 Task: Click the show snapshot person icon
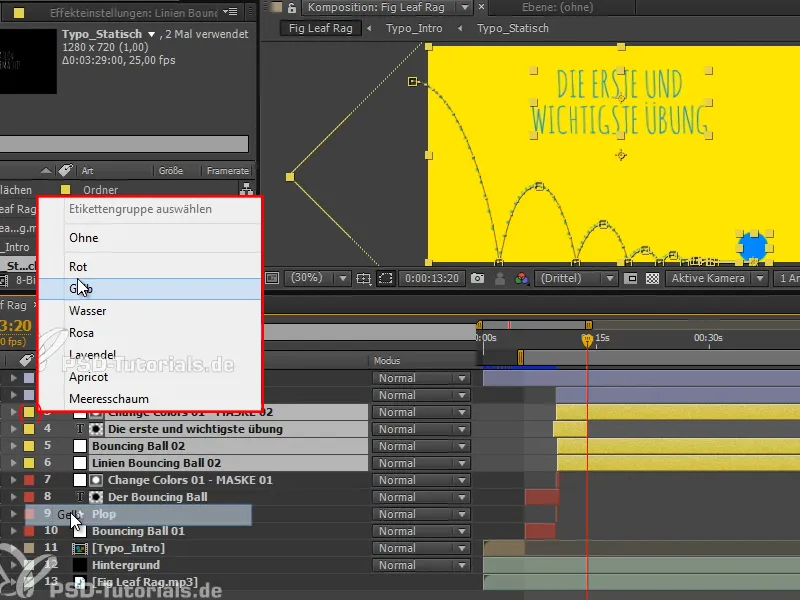(x=500, y=279)
